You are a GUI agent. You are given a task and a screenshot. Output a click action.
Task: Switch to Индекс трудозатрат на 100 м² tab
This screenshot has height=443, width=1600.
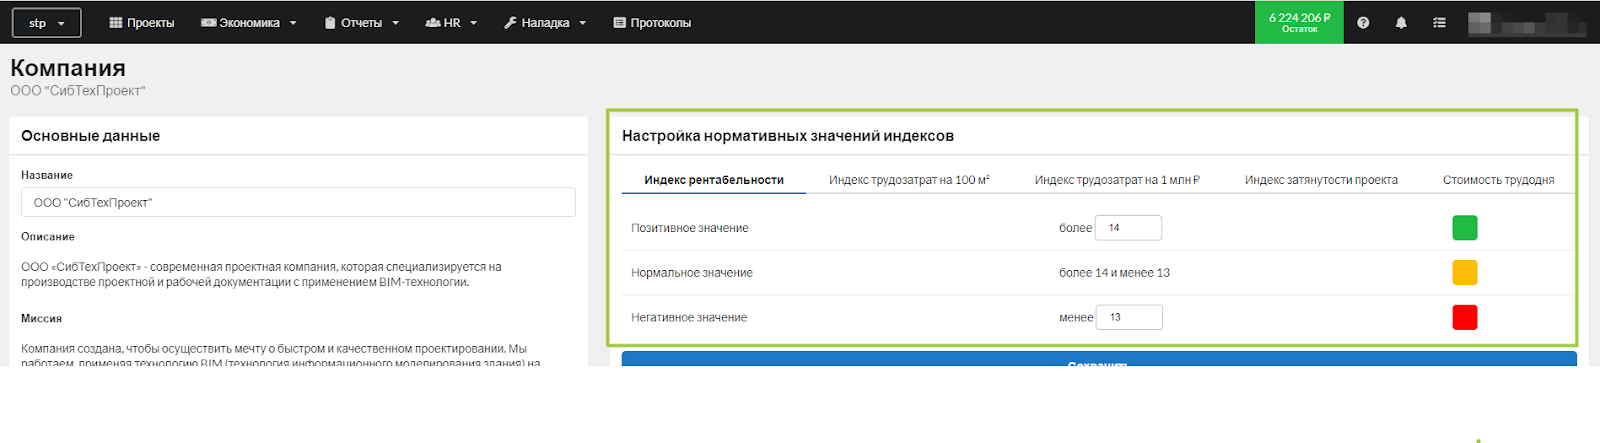point(909,180)
